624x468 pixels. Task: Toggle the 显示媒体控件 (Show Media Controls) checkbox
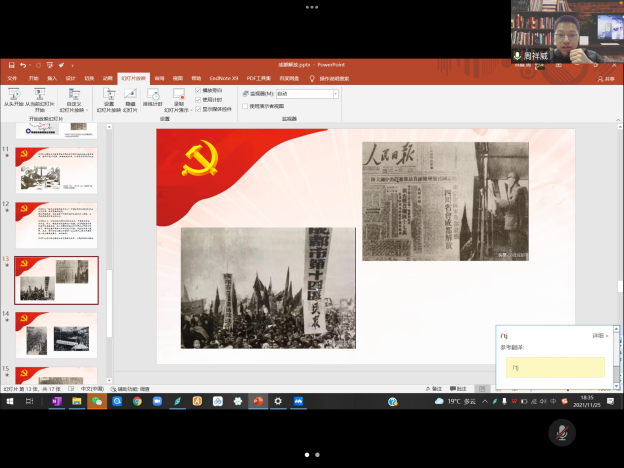(198, 109)
